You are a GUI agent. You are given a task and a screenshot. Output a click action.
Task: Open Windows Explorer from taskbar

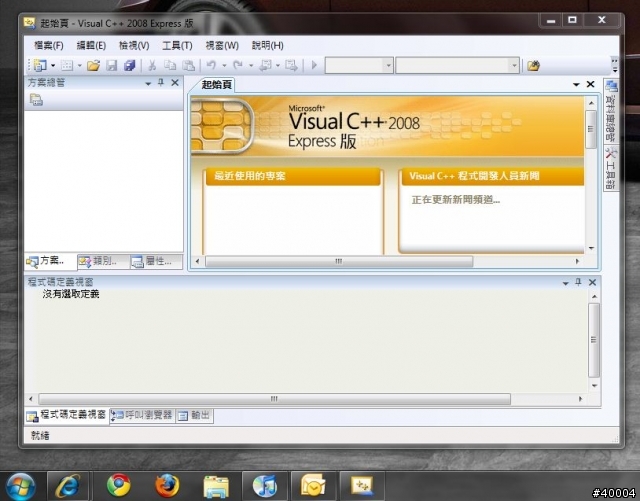[216, 486]
